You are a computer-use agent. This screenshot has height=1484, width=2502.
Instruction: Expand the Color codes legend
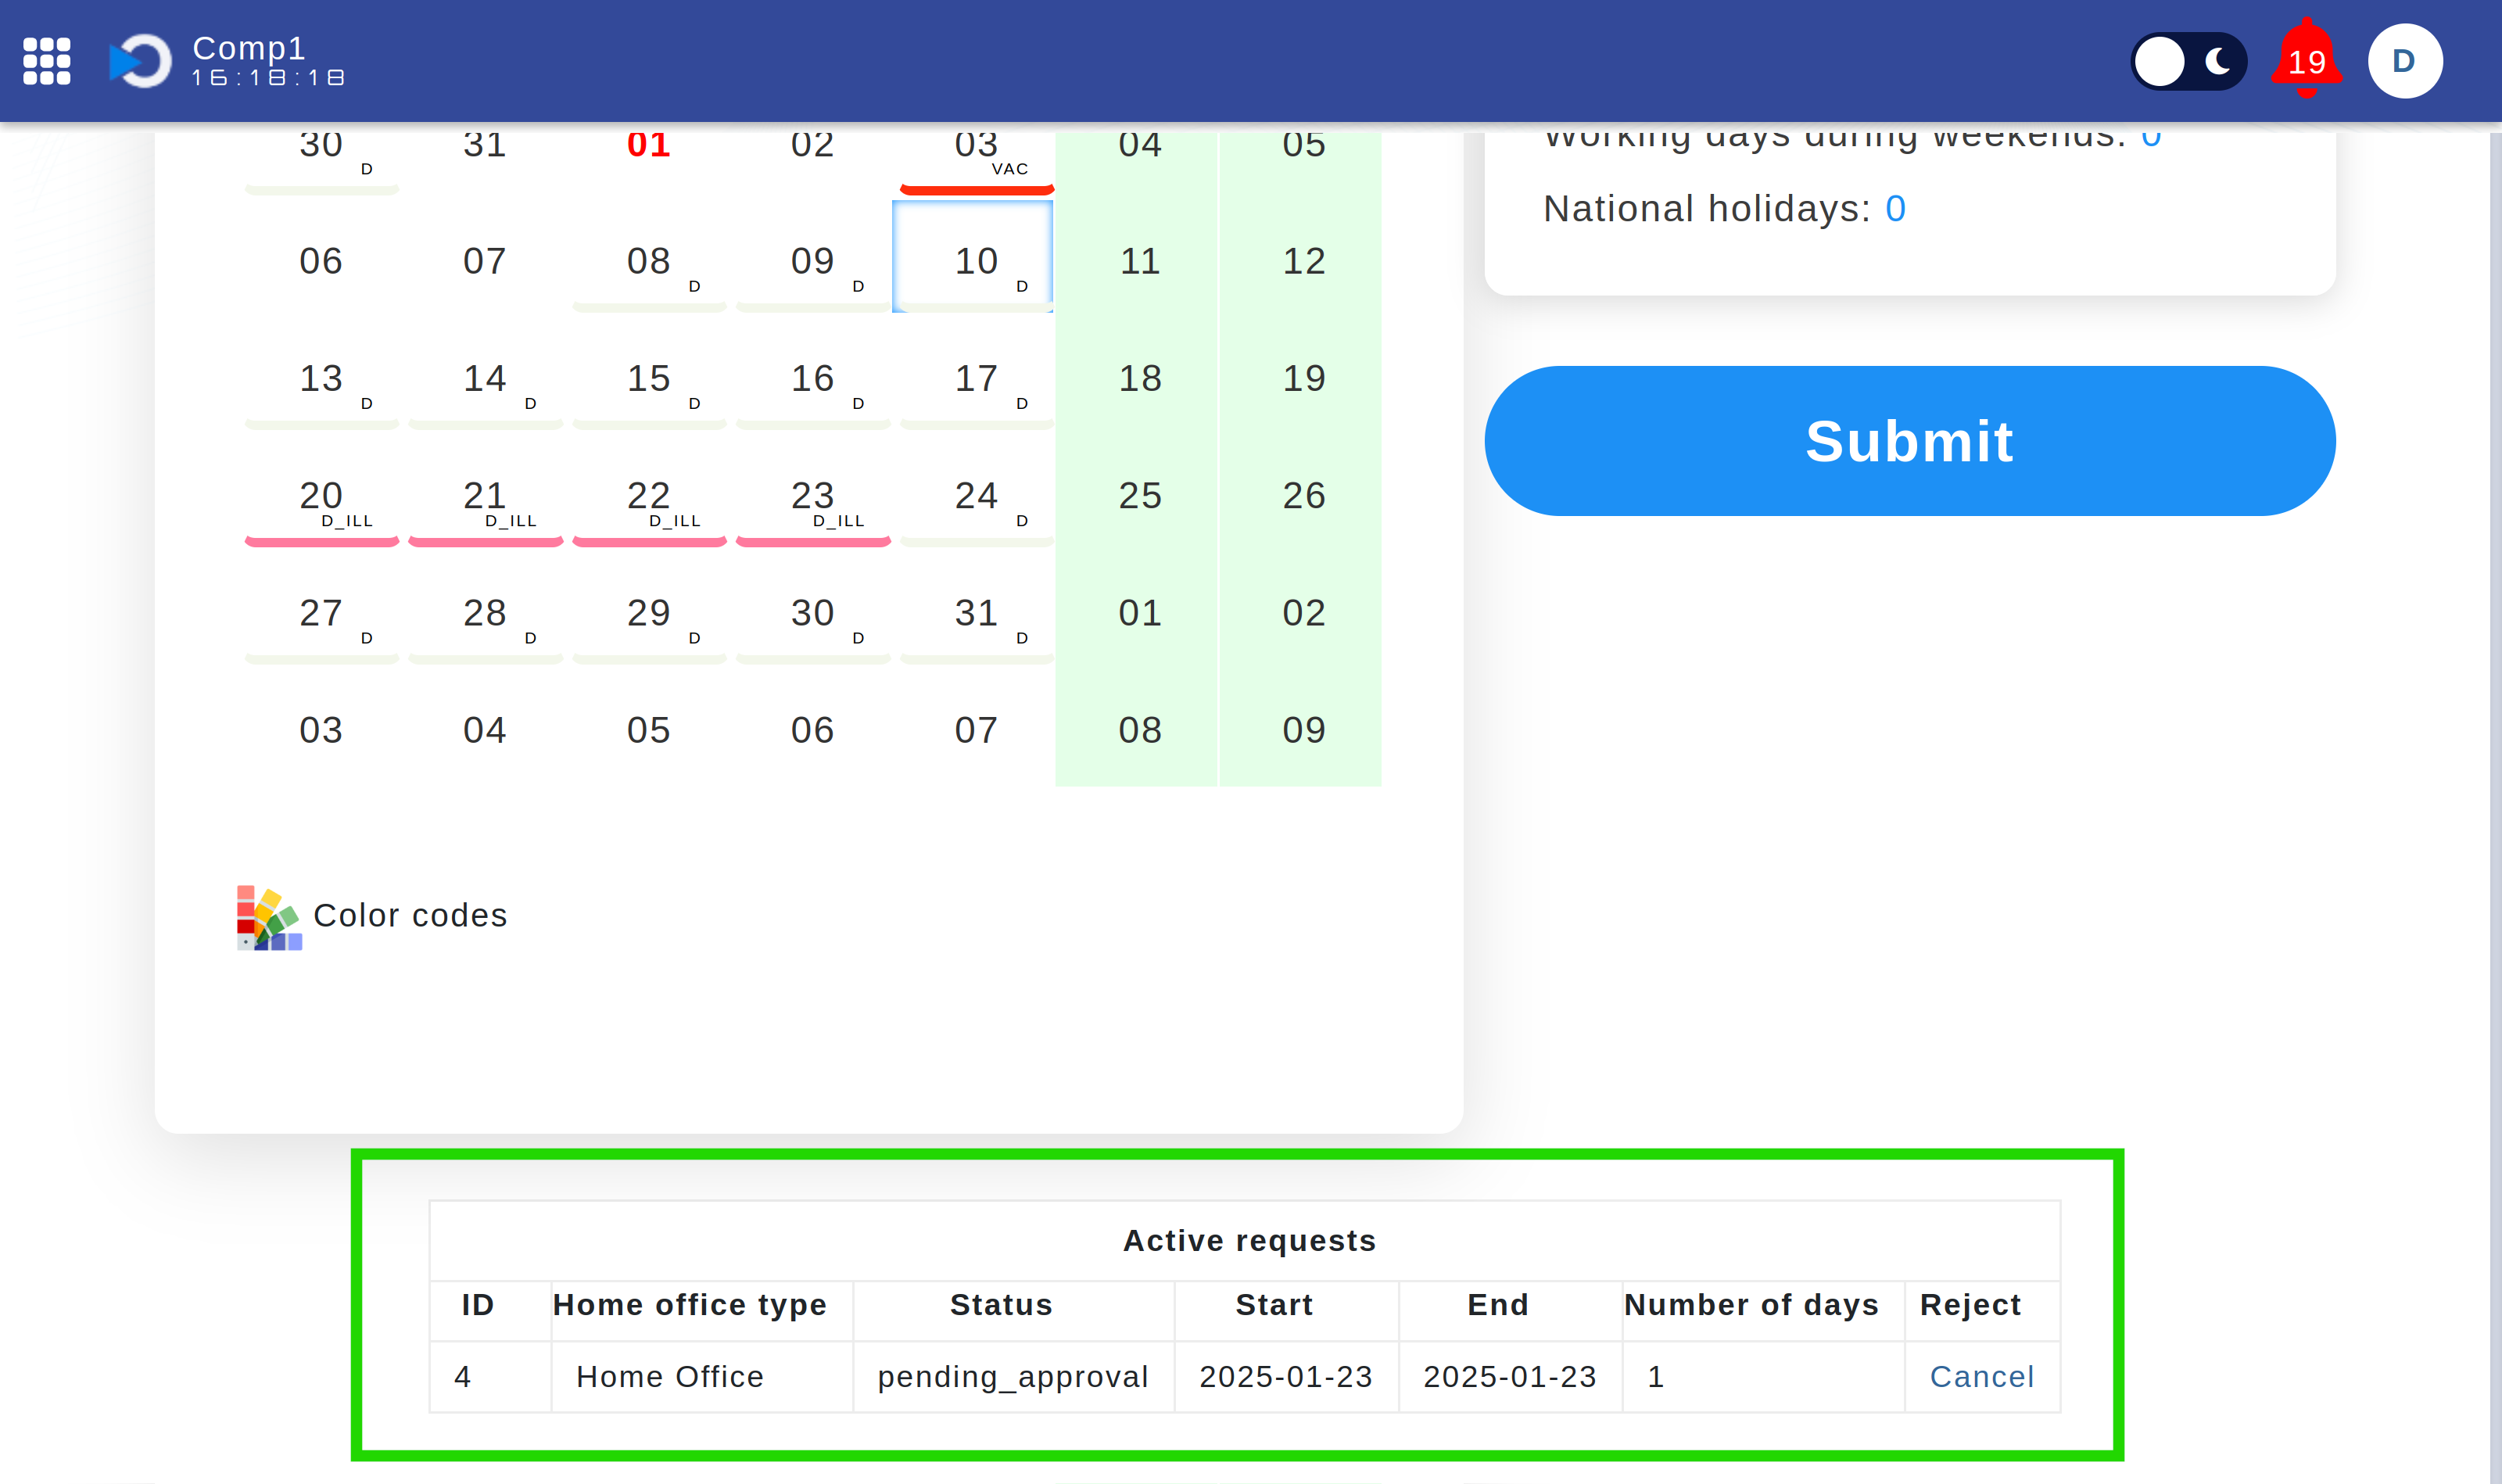[410, 916]
